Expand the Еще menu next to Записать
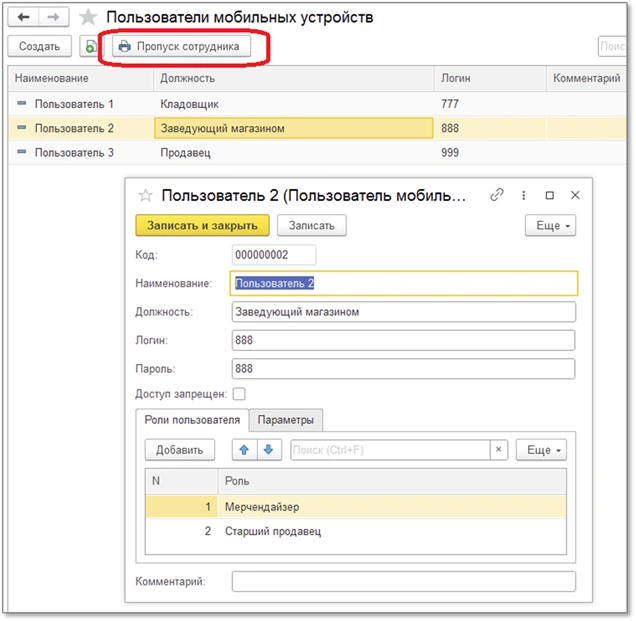The image size is (636, 621). point(550,226)
